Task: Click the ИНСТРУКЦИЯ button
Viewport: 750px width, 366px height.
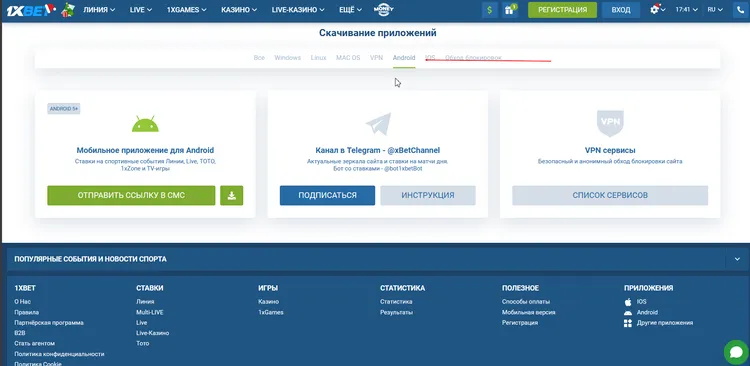Action: (x=428, y=196)
